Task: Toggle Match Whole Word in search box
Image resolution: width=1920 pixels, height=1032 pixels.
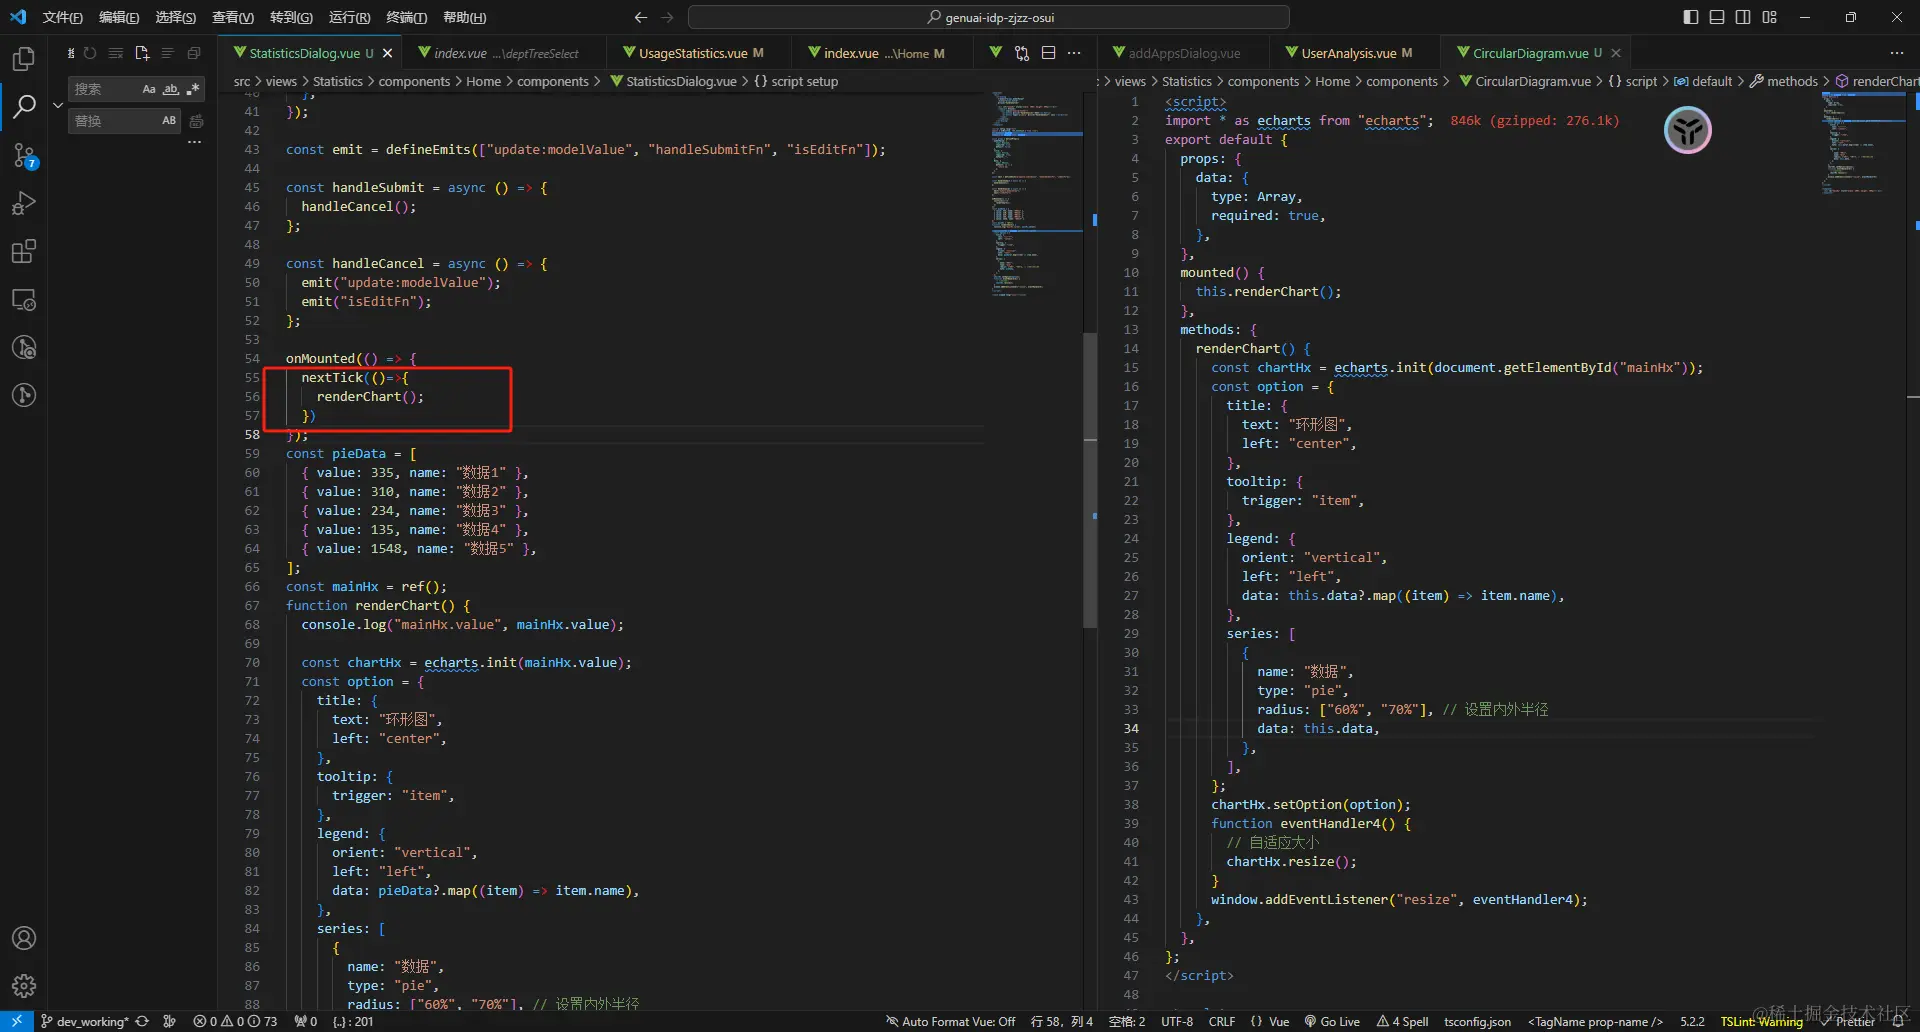Action: [171, 89]
